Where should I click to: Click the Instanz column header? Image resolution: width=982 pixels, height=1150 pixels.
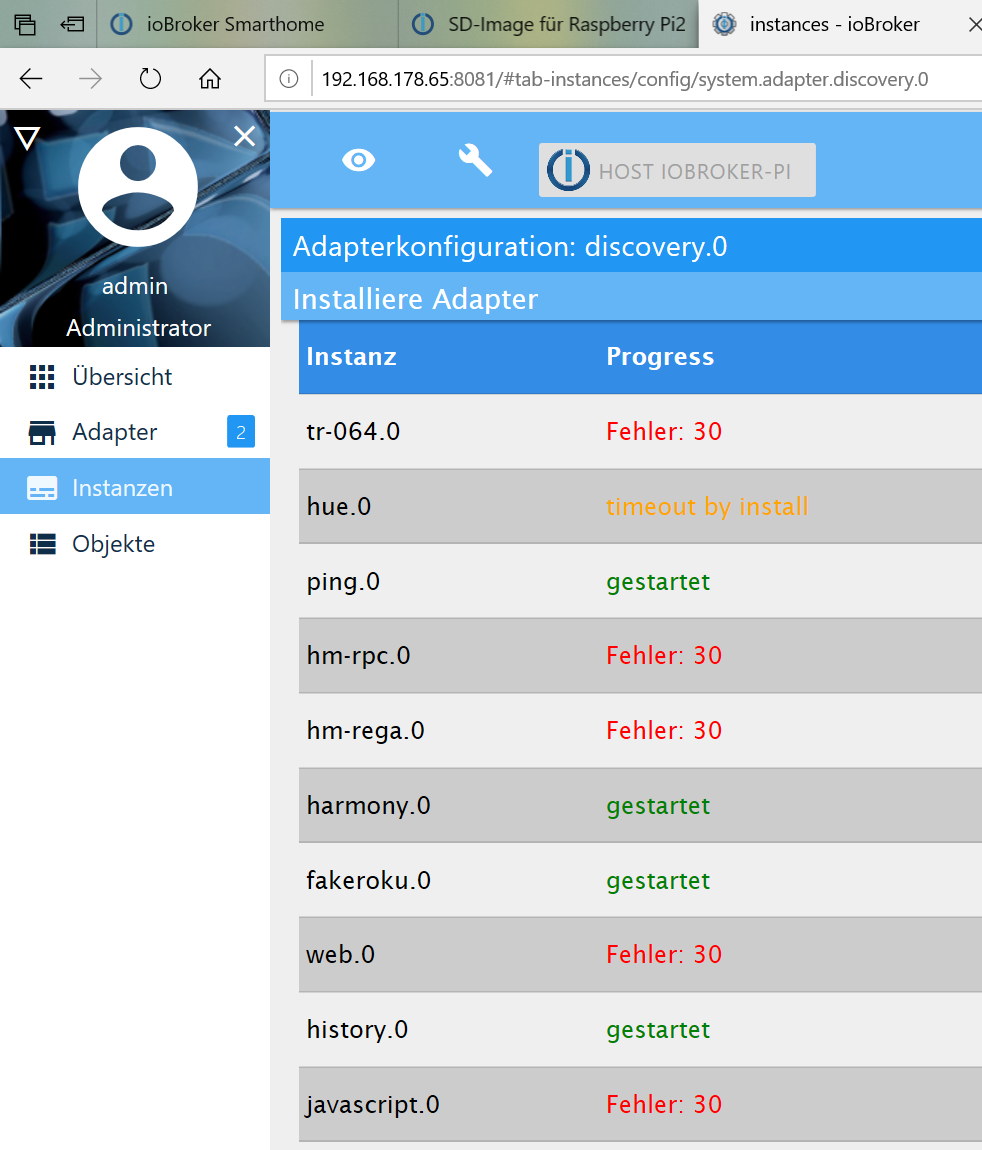click(351, 356)
